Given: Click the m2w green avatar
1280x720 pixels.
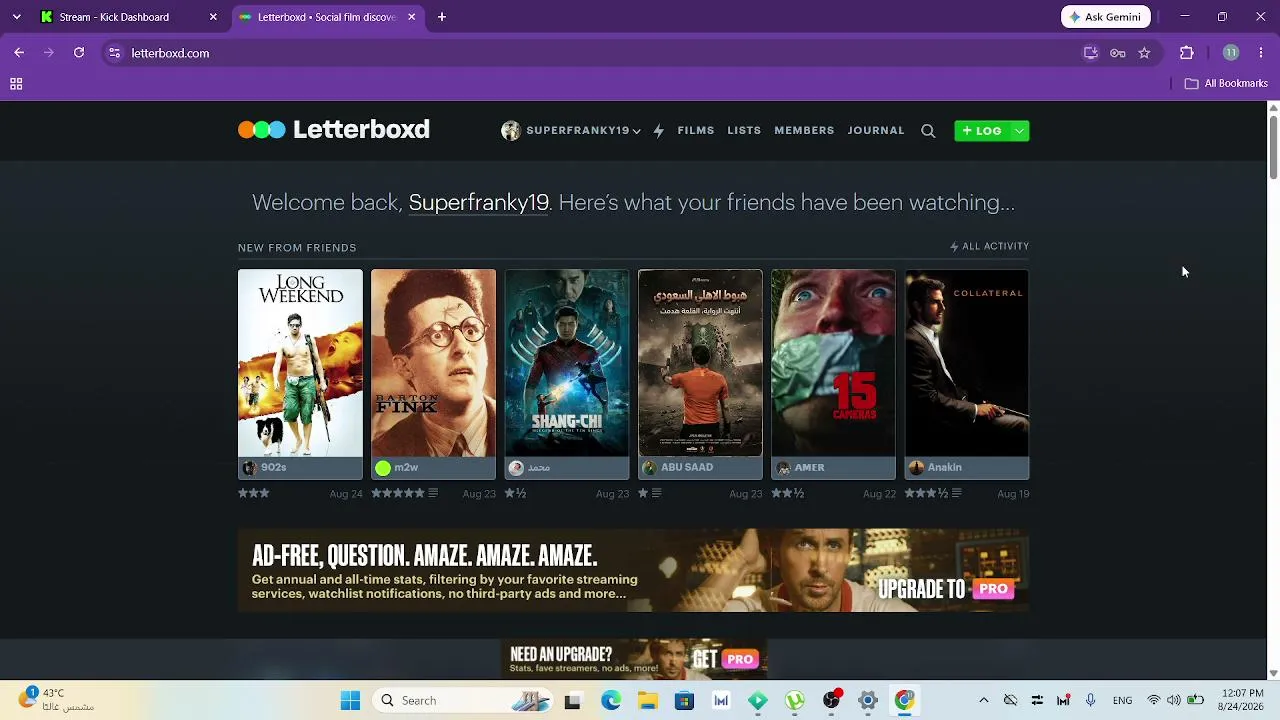Looking at the screenshot, I should 383,467.
